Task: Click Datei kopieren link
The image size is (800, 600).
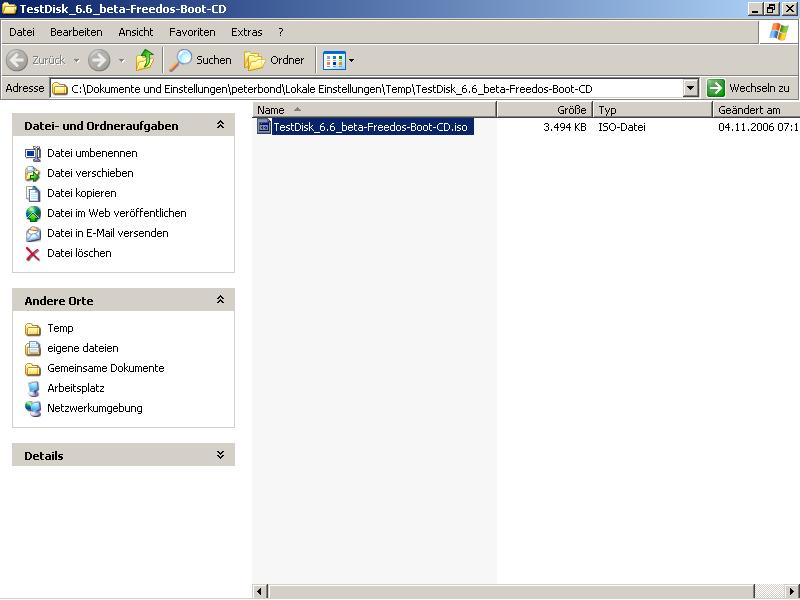Action: [82, 193]
